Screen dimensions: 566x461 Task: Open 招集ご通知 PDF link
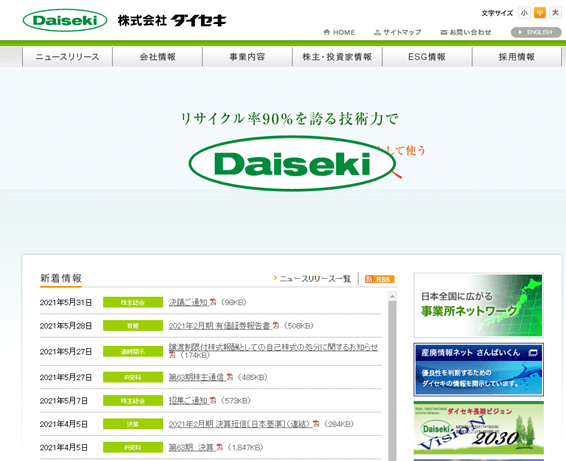188,400
